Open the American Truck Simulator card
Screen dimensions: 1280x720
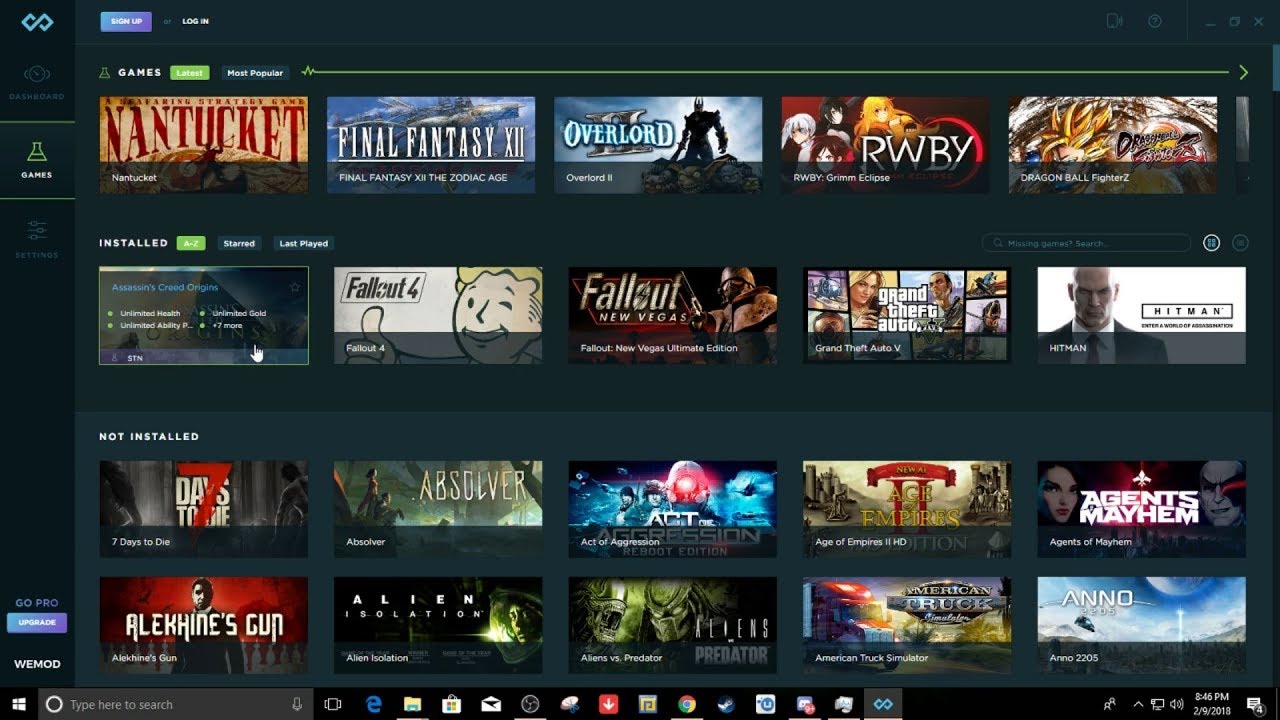907,625
